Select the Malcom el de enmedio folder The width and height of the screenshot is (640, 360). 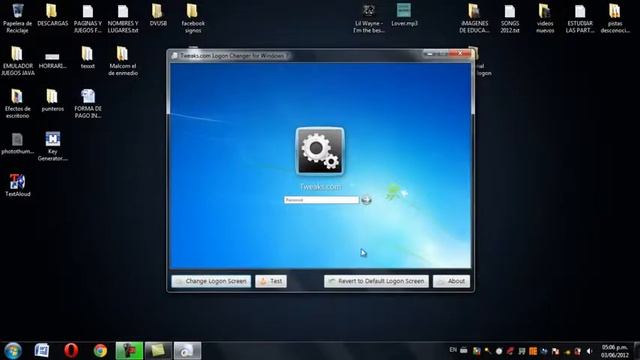(123, 61)
